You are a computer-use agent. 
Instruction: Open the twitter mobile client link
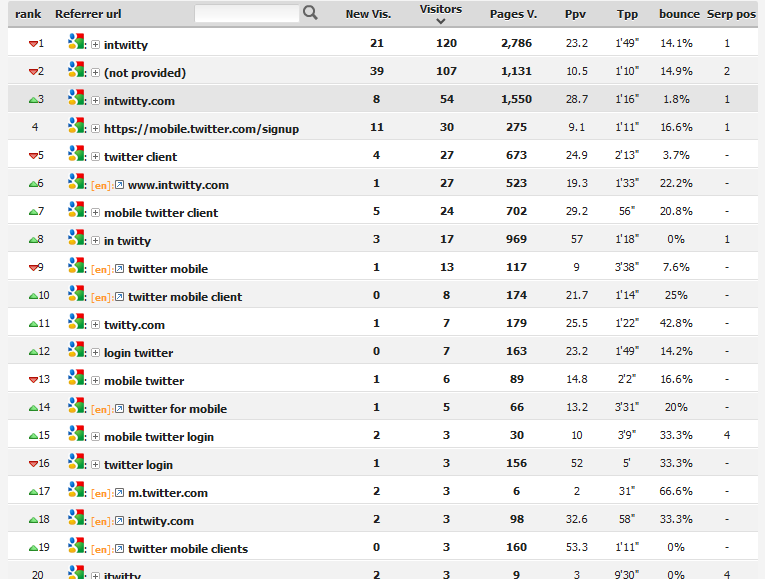click(185, 297)
